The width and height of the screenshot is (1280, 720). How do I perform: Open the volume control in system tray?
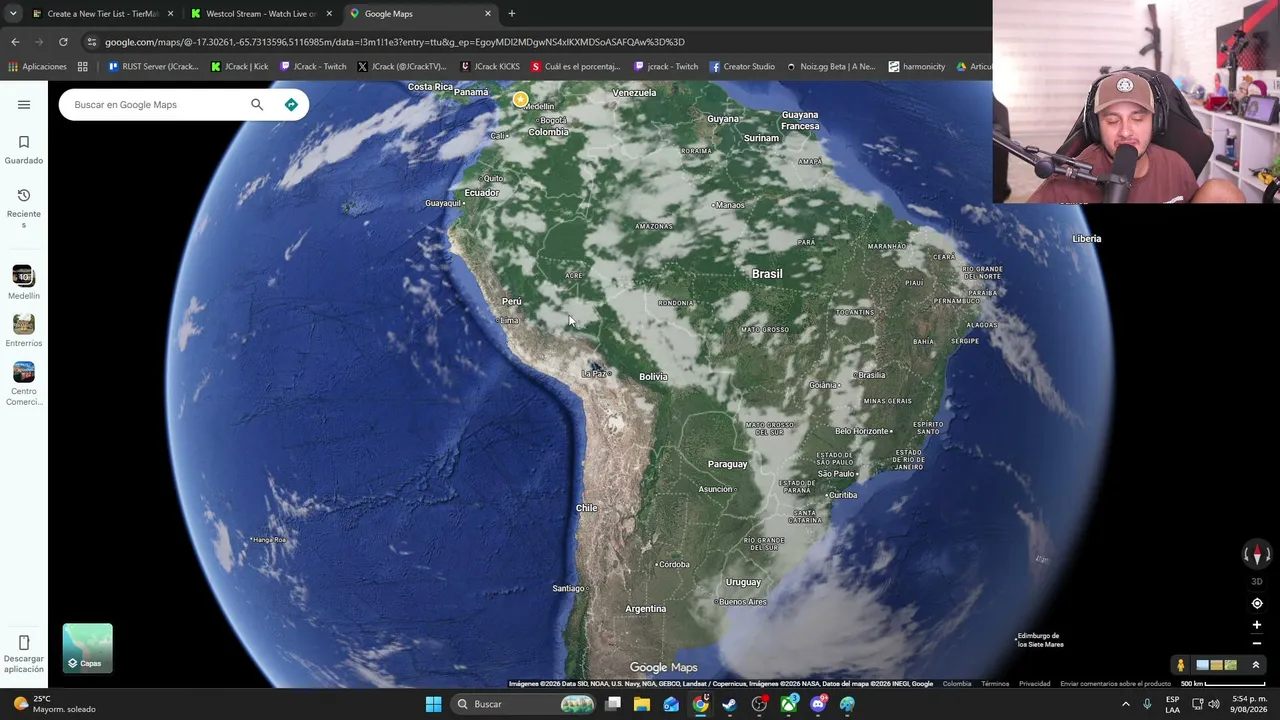(1214, 704)
